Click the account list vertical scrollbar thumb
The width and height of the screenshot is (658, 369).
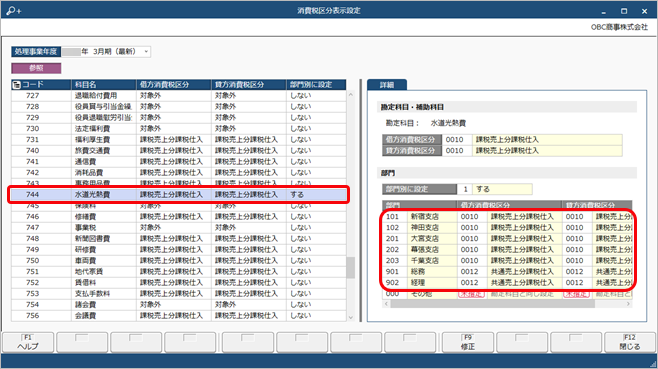pyautogui.click(x=351, y=267)
